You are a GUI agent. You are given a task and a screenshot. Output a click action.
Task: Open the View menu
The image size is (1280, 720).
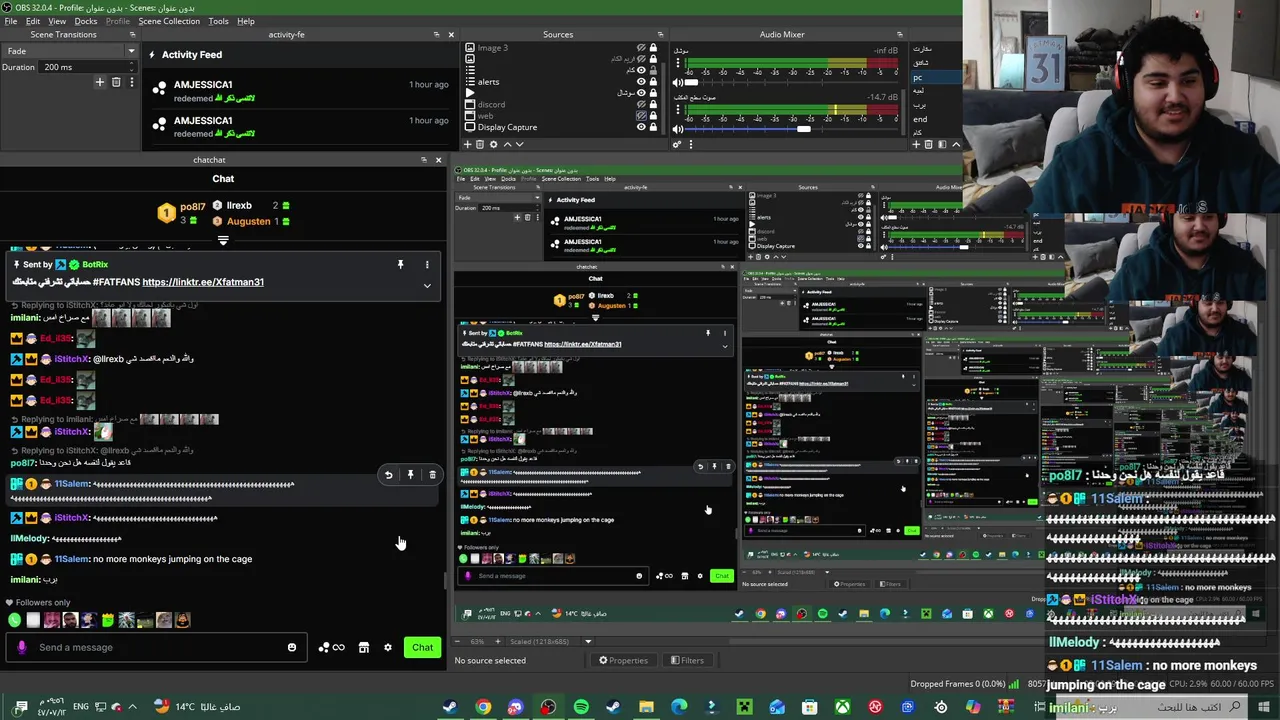click(57, 21)
